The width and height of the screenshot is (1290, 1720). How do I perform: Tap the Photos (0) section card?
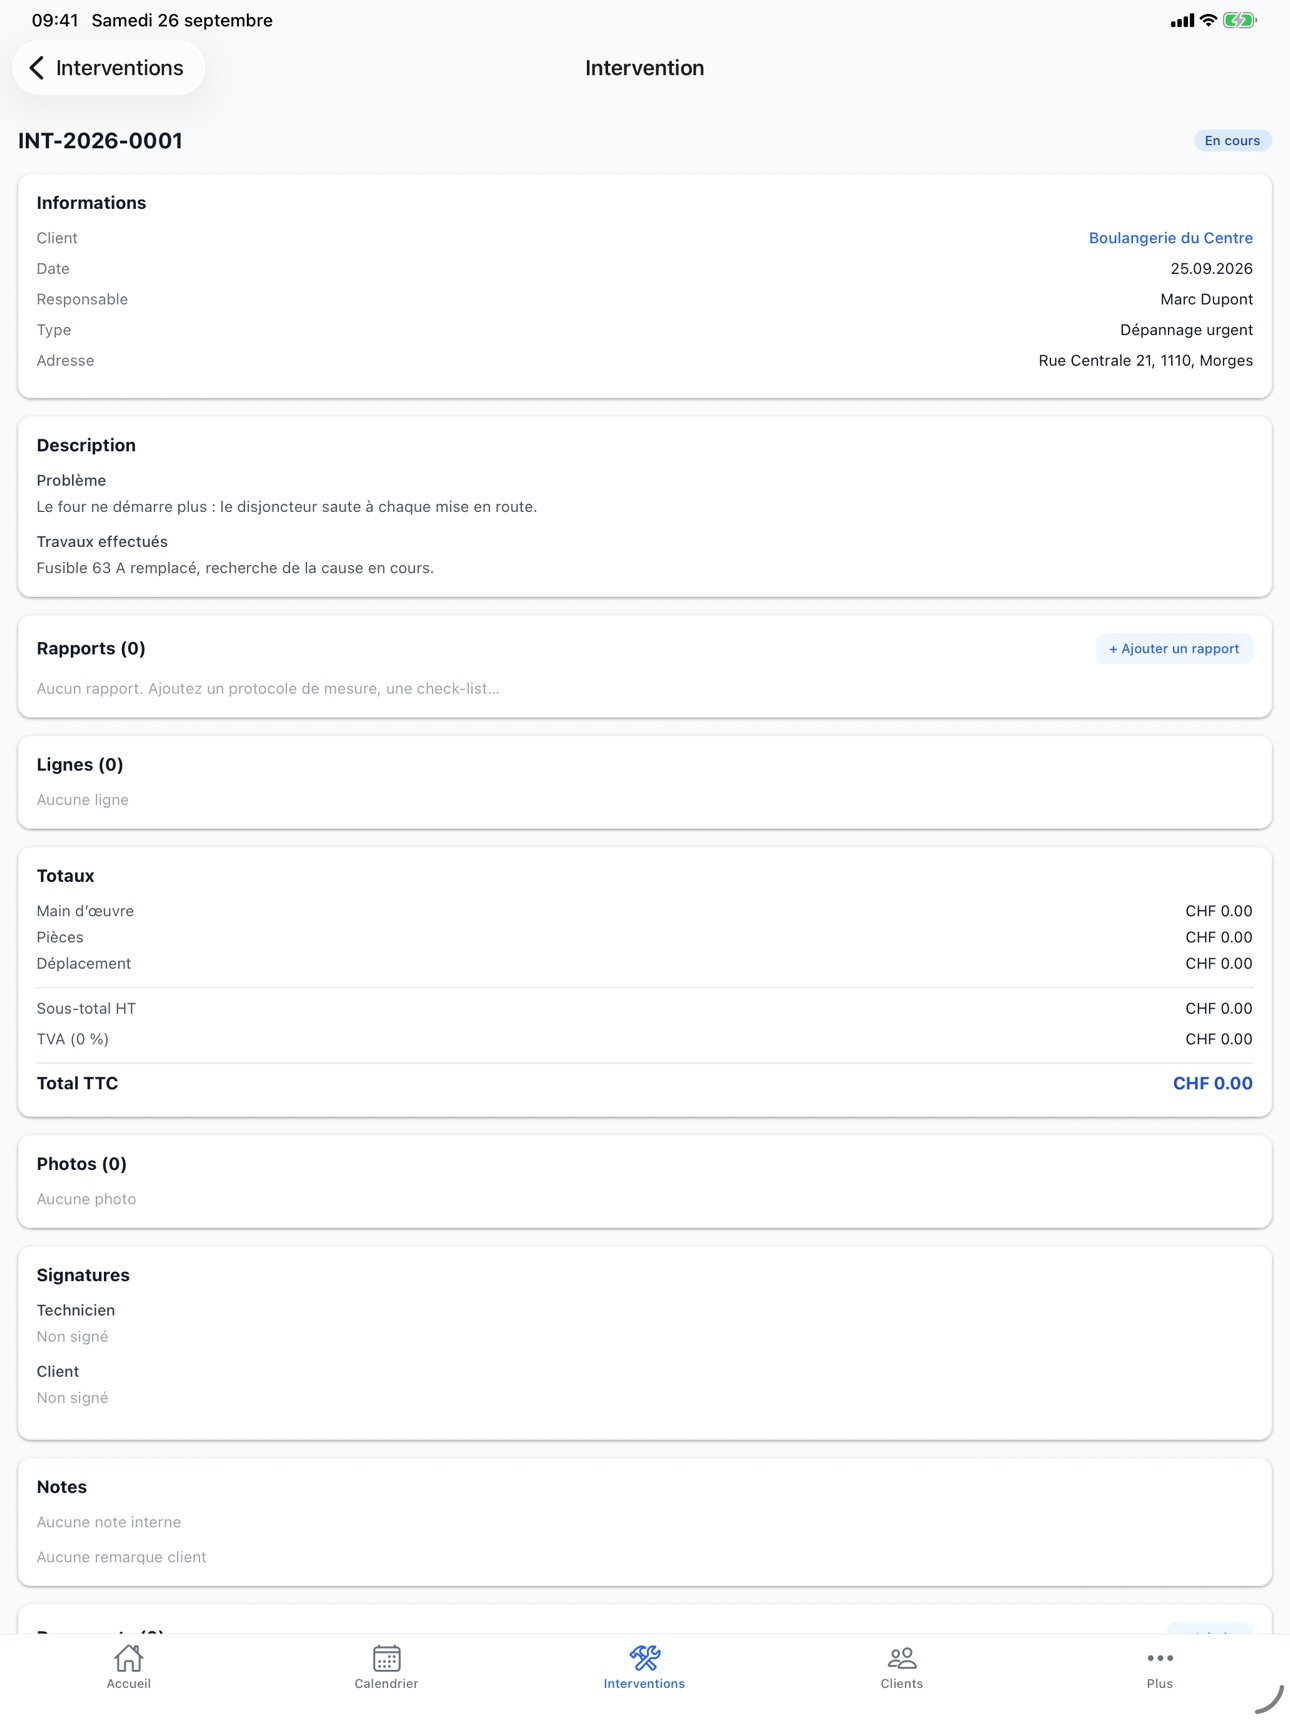645,1181
